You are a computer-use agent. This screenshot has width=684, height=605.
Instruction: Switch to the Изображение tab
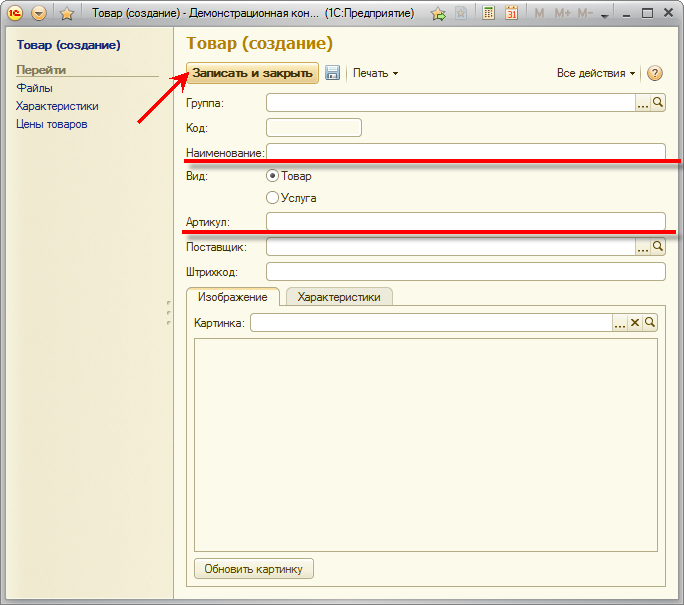click(232, 296)
